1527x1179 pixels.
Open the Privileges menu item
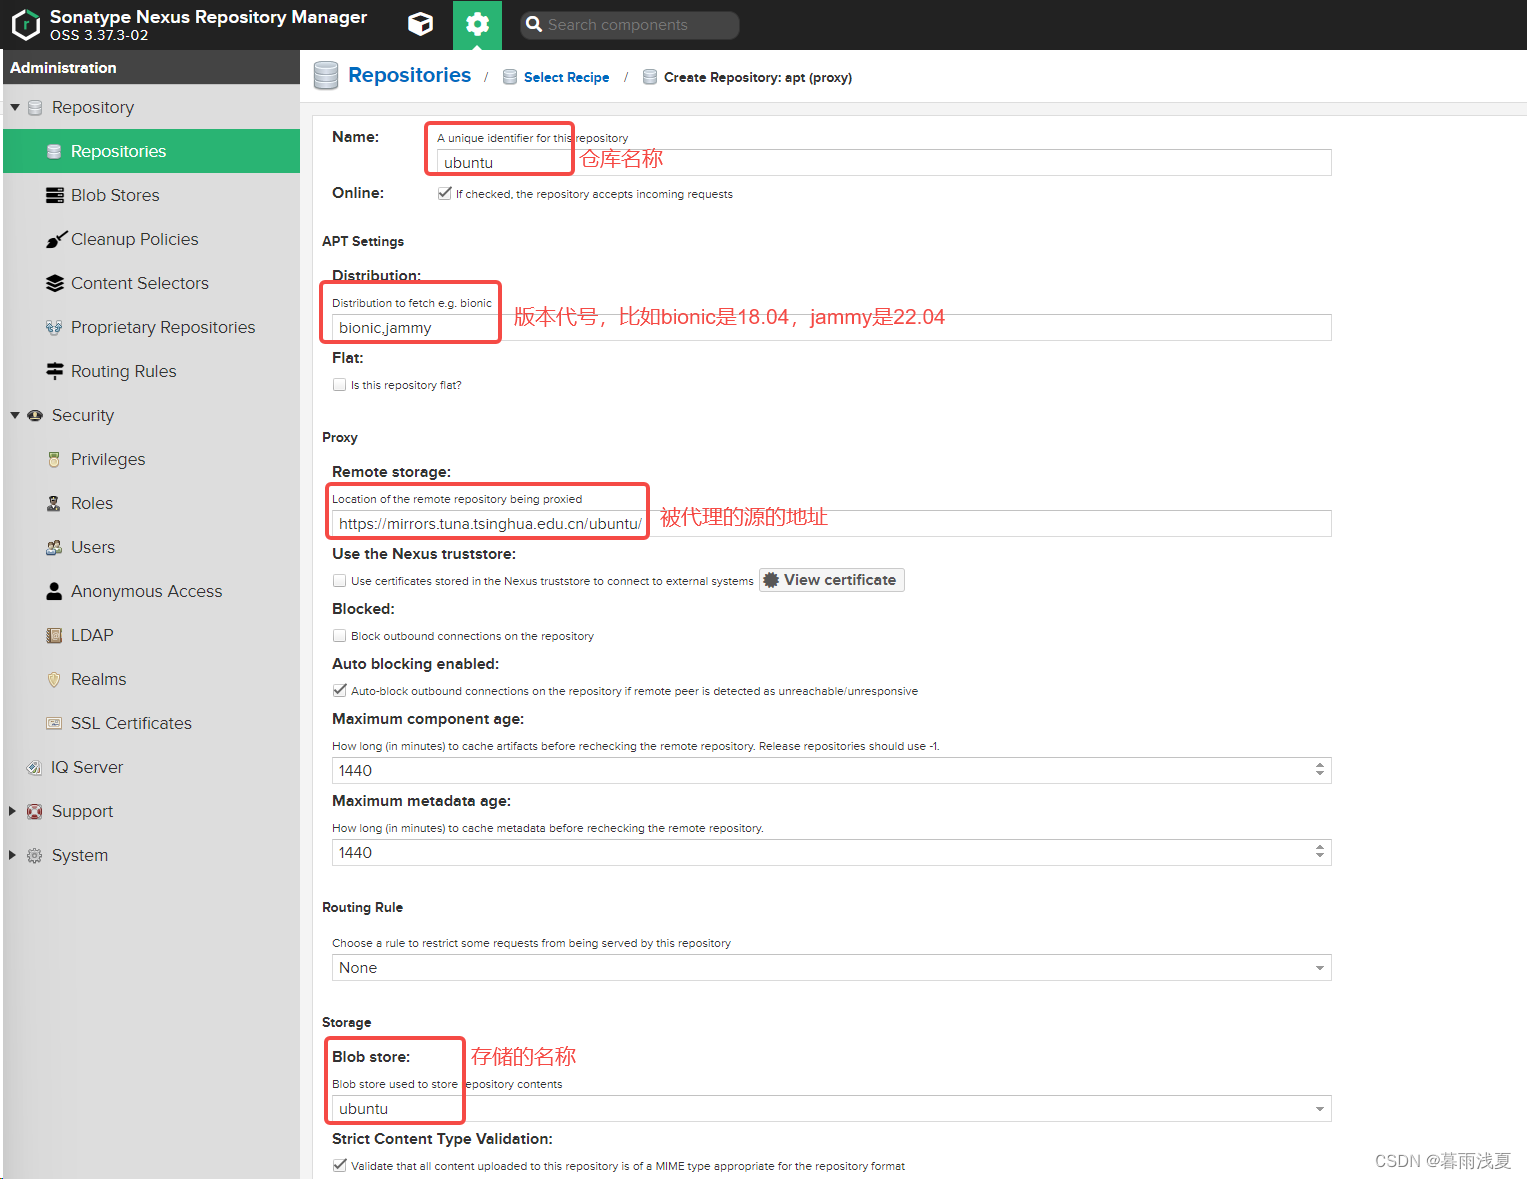click(x=107, y=459)
